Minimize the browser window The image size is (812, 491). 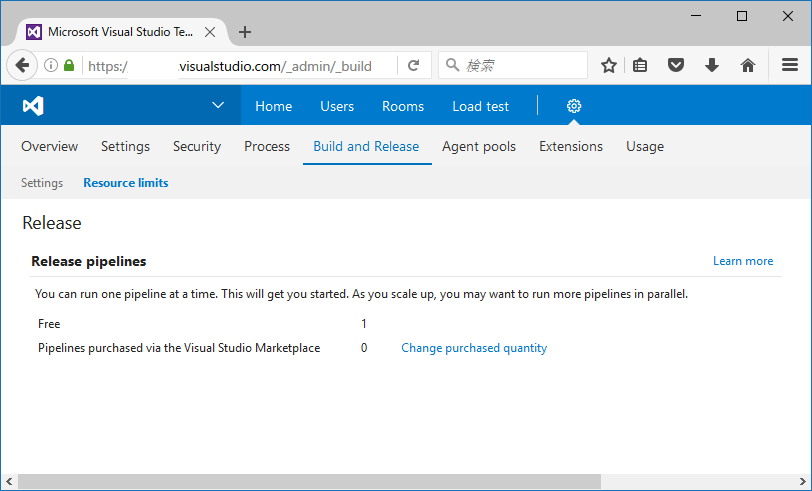[x=696, y=16]
